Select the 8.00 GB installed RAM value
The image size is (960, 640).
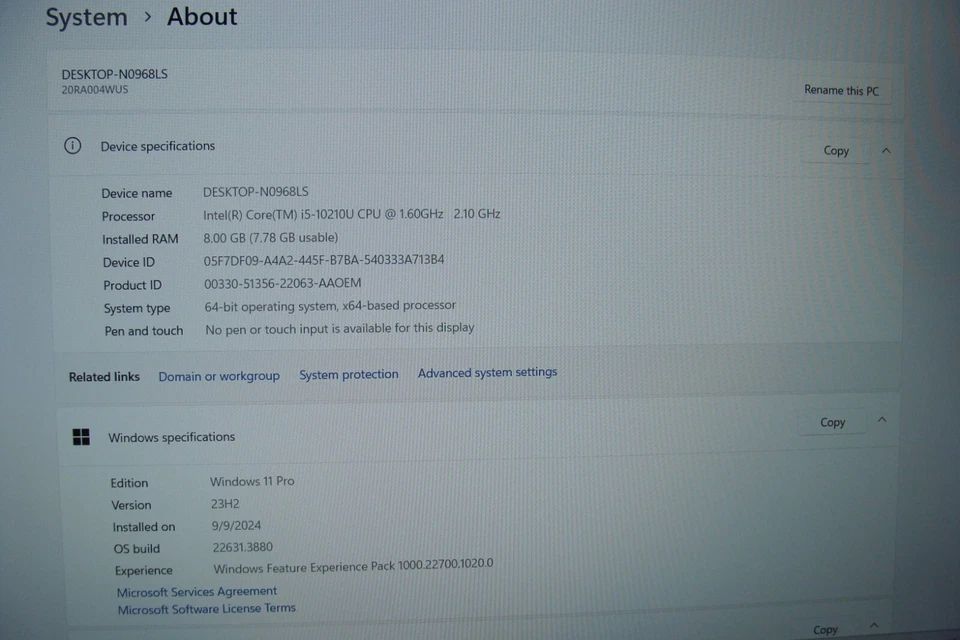click(271, 238)
